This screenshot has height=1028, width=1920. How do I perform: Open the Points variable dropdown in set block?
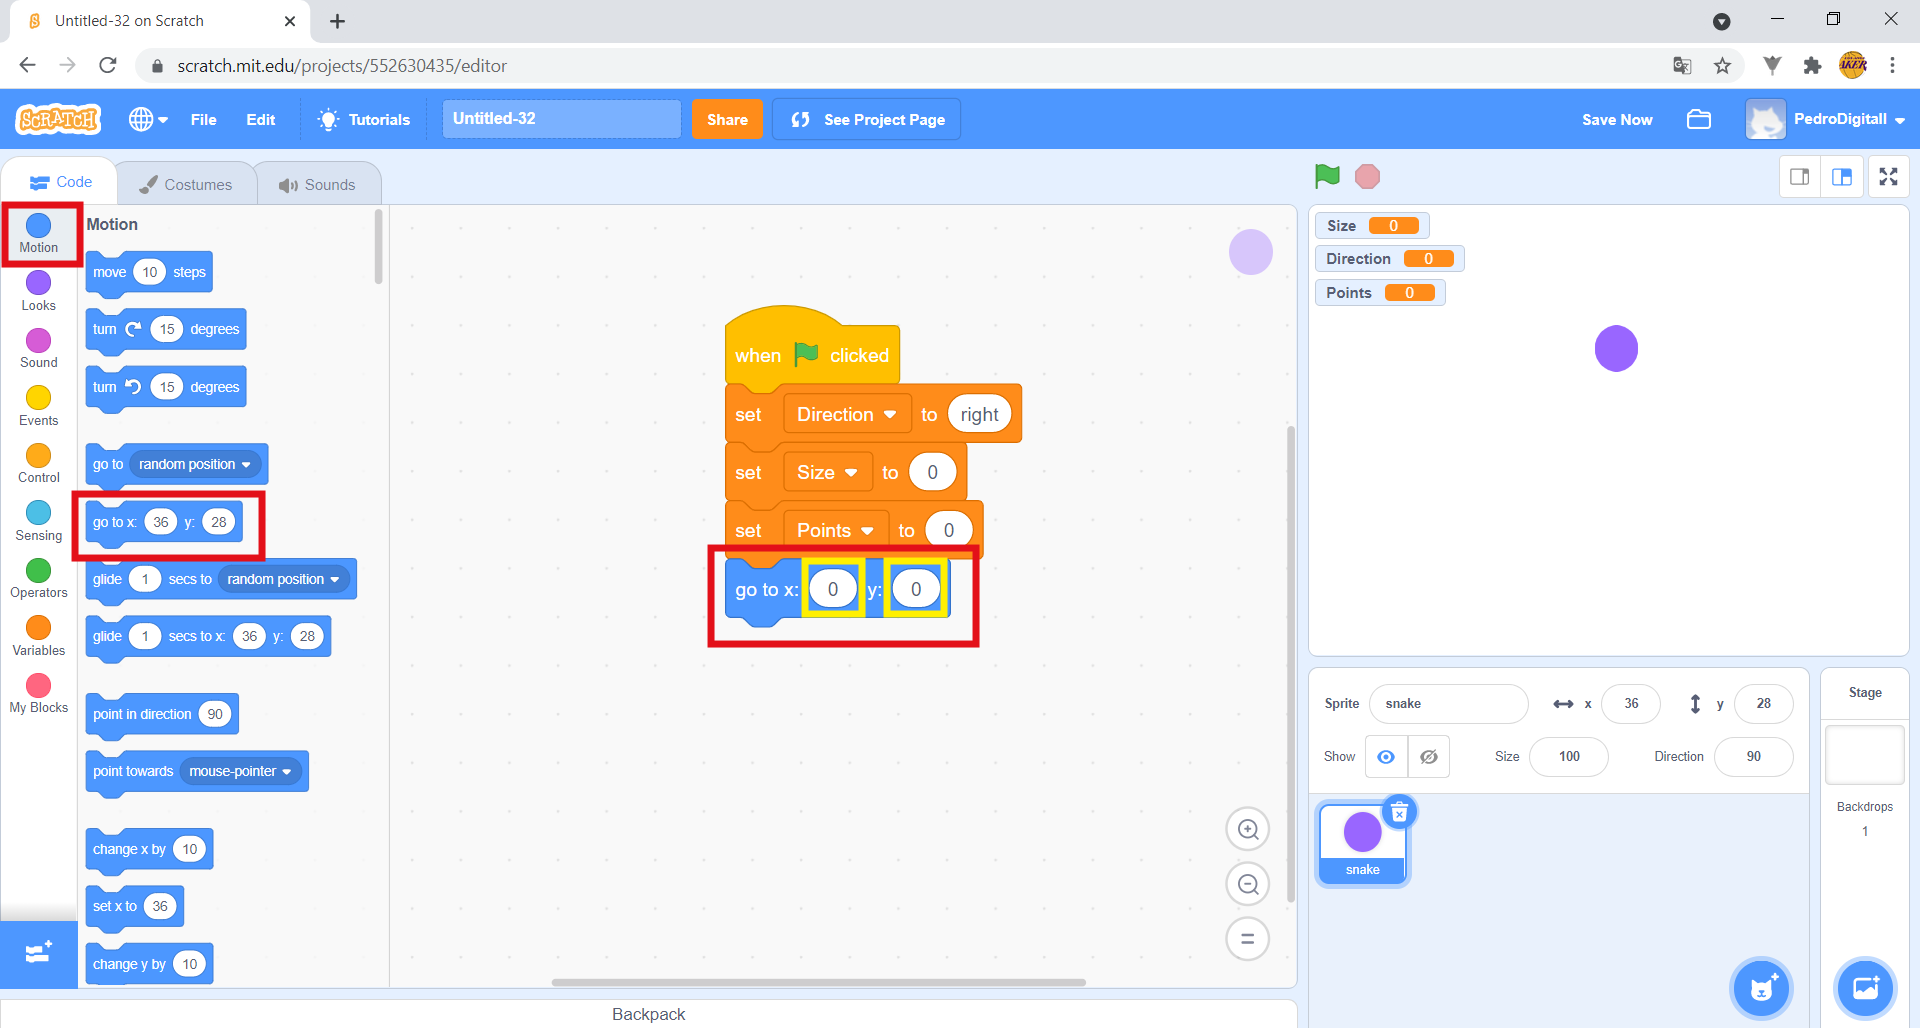(835, 531)
